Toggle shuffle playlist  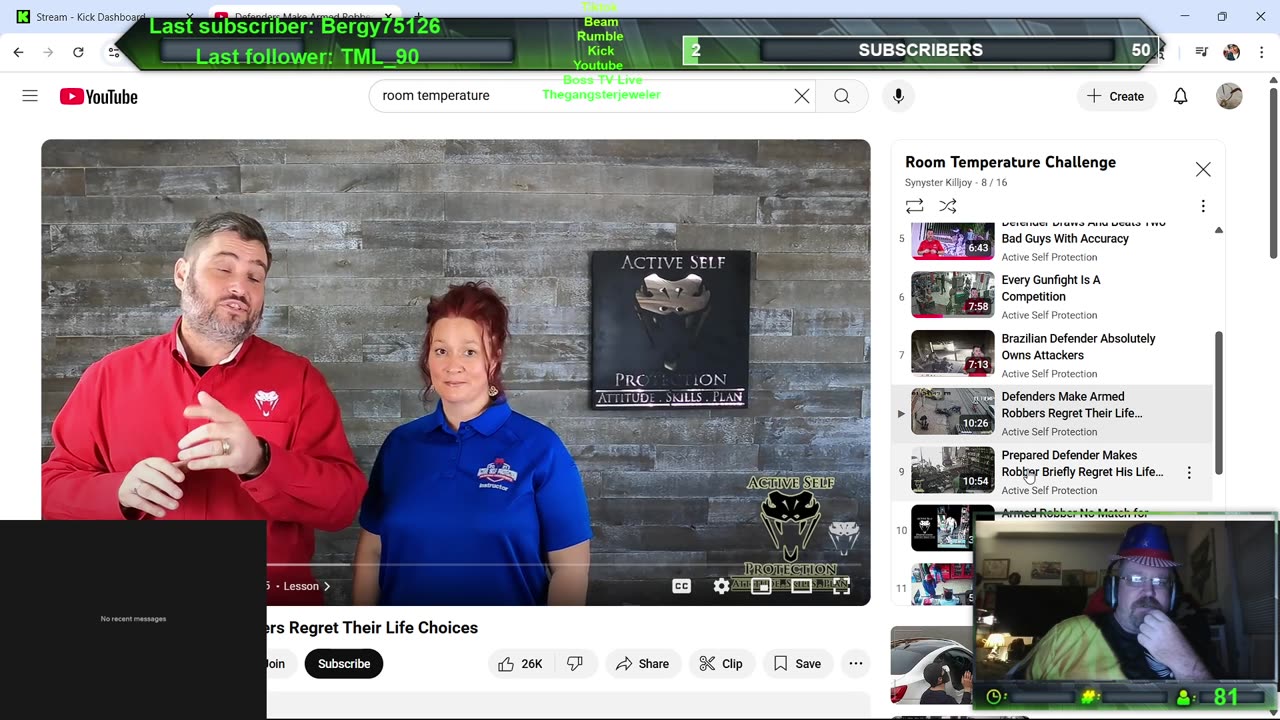[948, 206]
